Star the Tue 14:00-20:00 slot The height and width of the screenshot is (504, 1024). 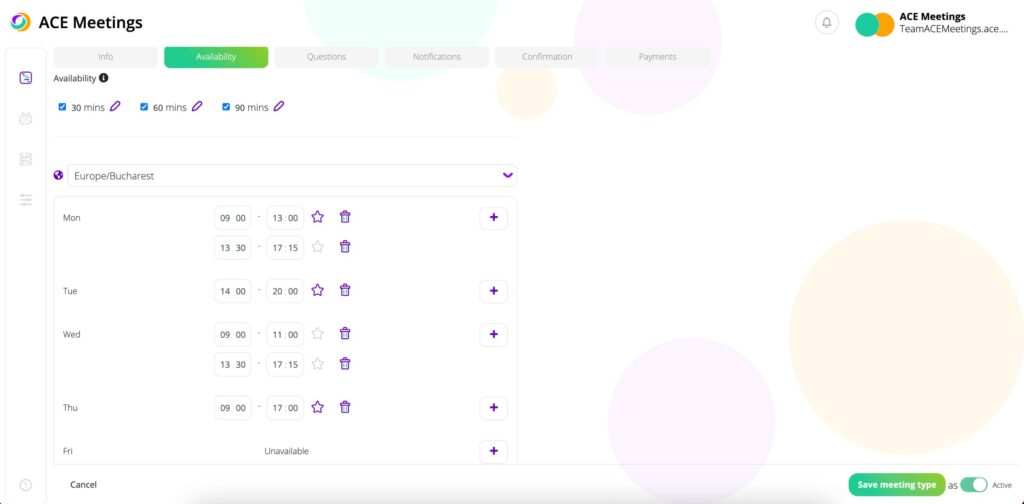click(x=317, y=290)
